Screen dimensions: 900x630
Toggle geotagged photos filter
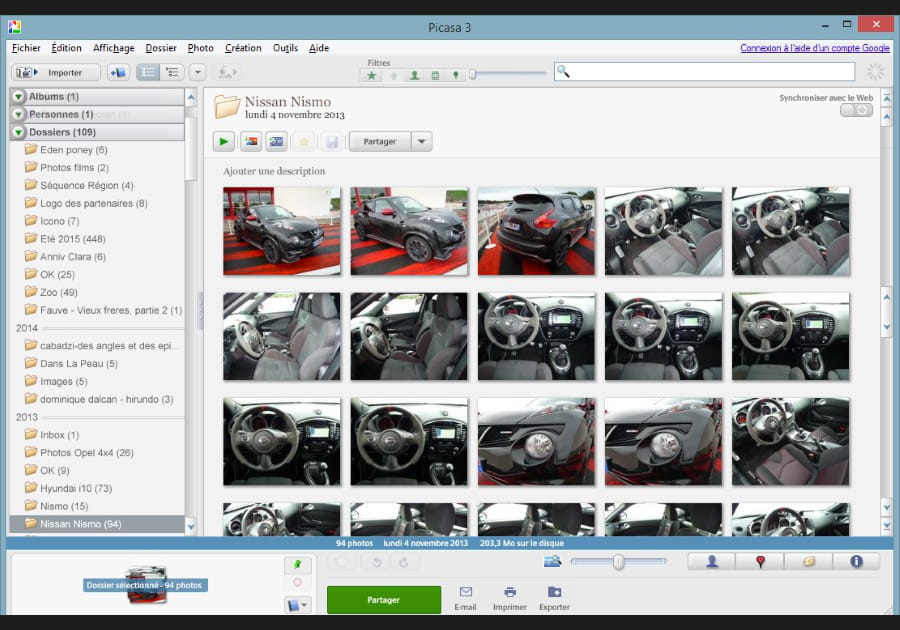coord(456,75)
